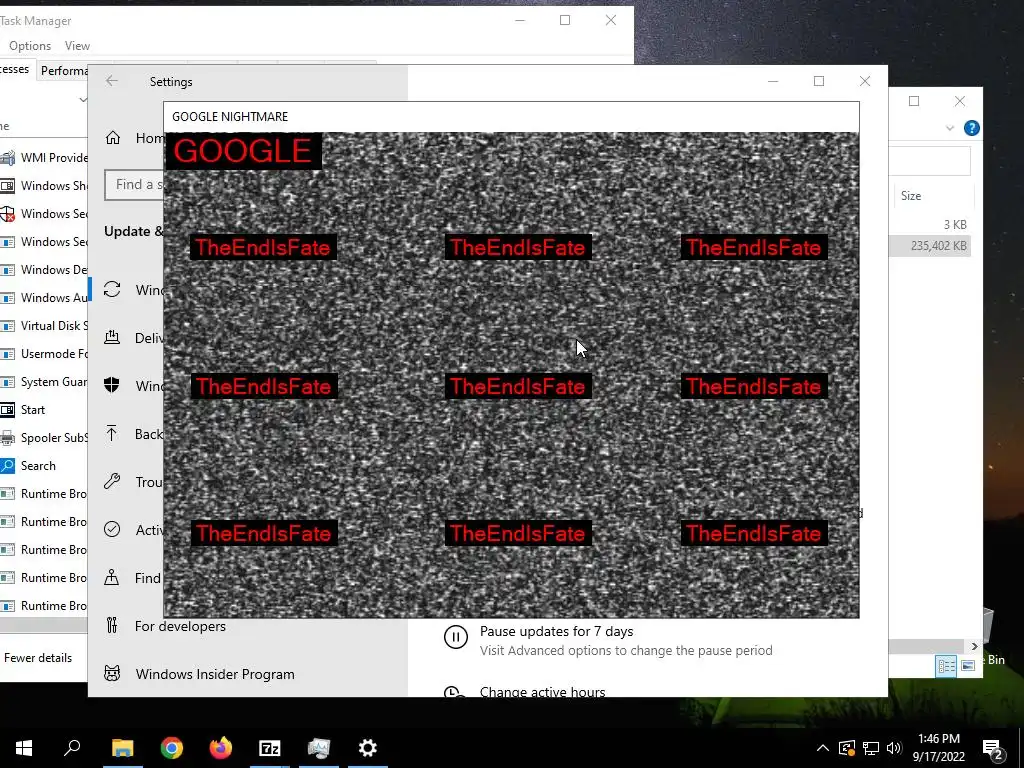
Task: Open File Explorer from the taskbar
Action: pyautogui.click(x=122, y=748)
